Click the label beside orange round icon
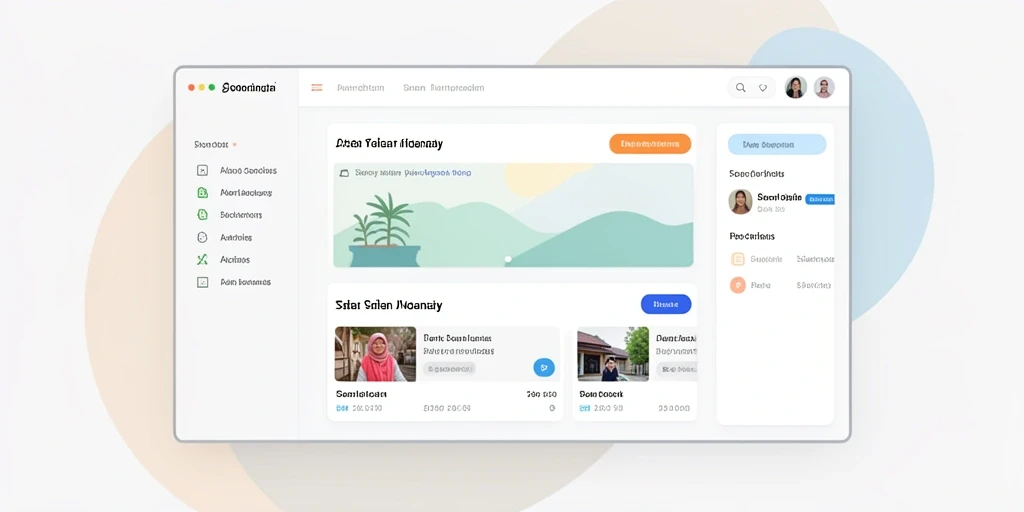1024x512 pixels. (x=760, y=285)
